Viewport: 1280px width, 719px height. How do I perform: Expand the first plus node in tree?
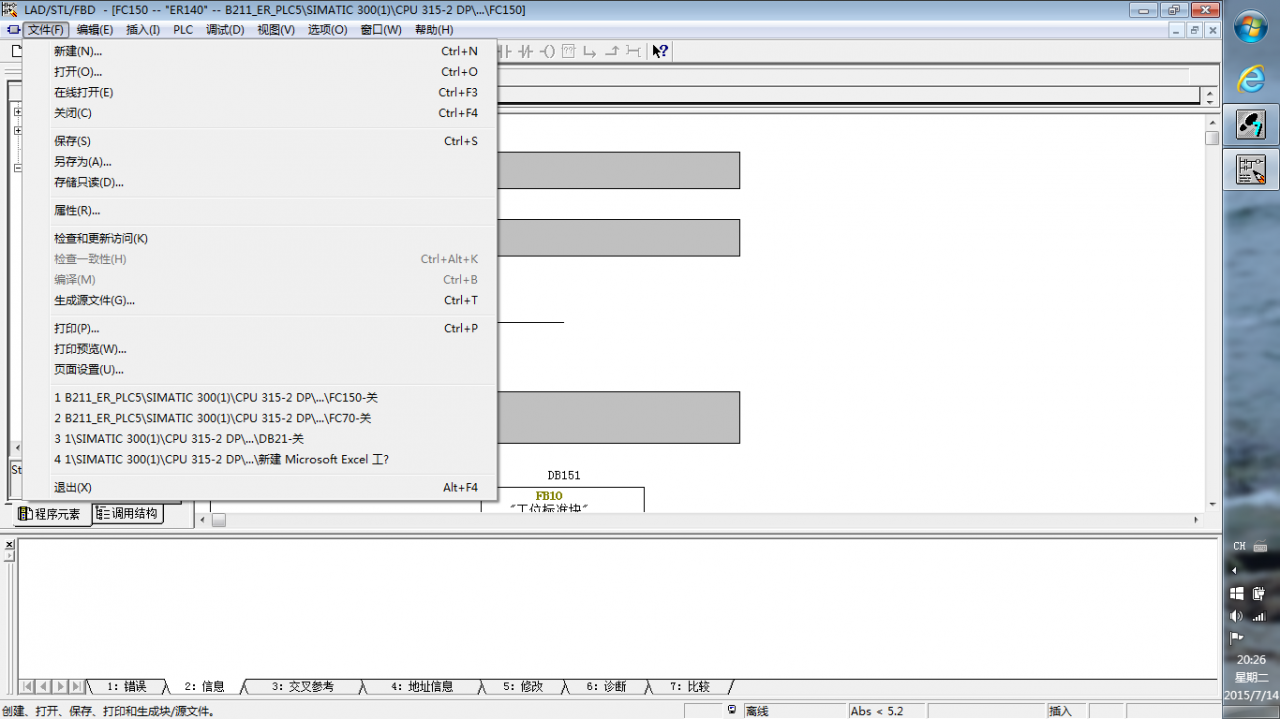pos(17,111)
